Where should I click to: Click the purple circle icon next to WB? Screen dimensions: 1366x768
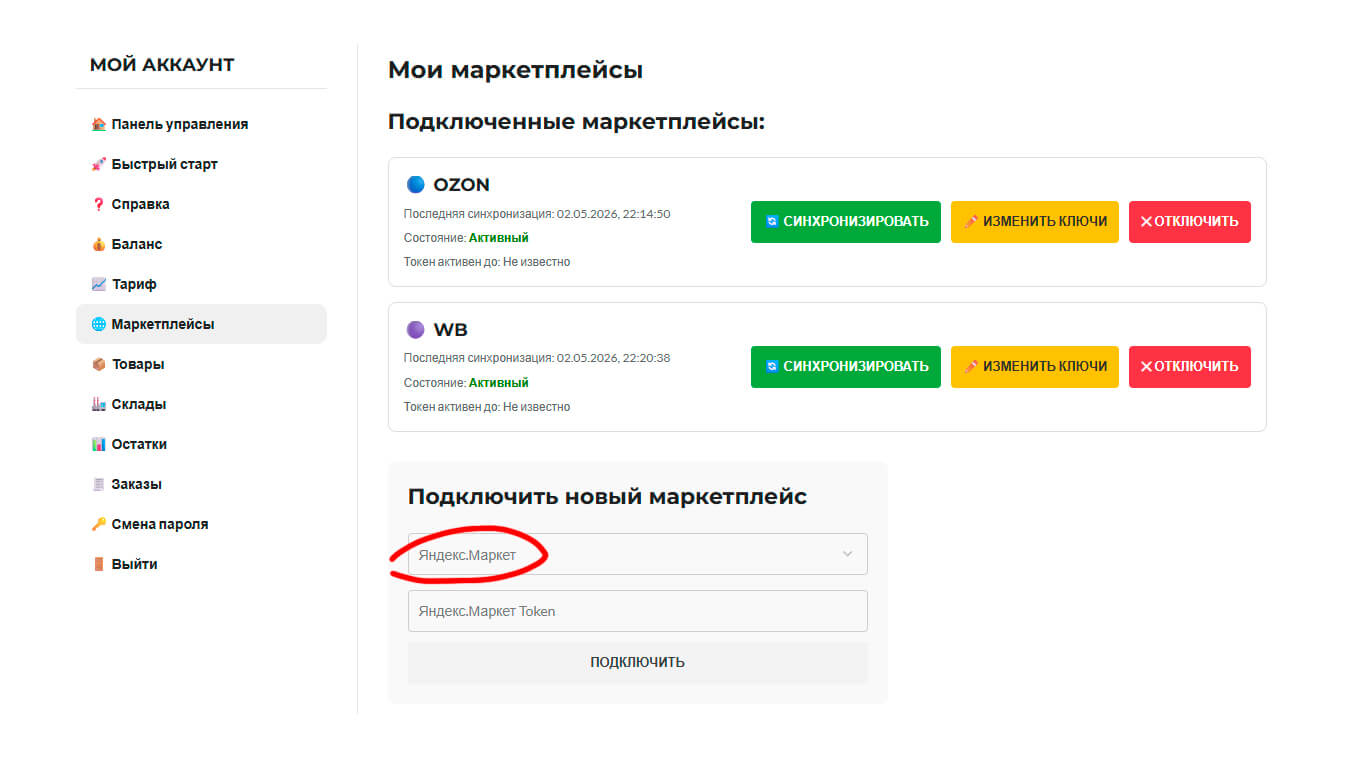(416, 330)
